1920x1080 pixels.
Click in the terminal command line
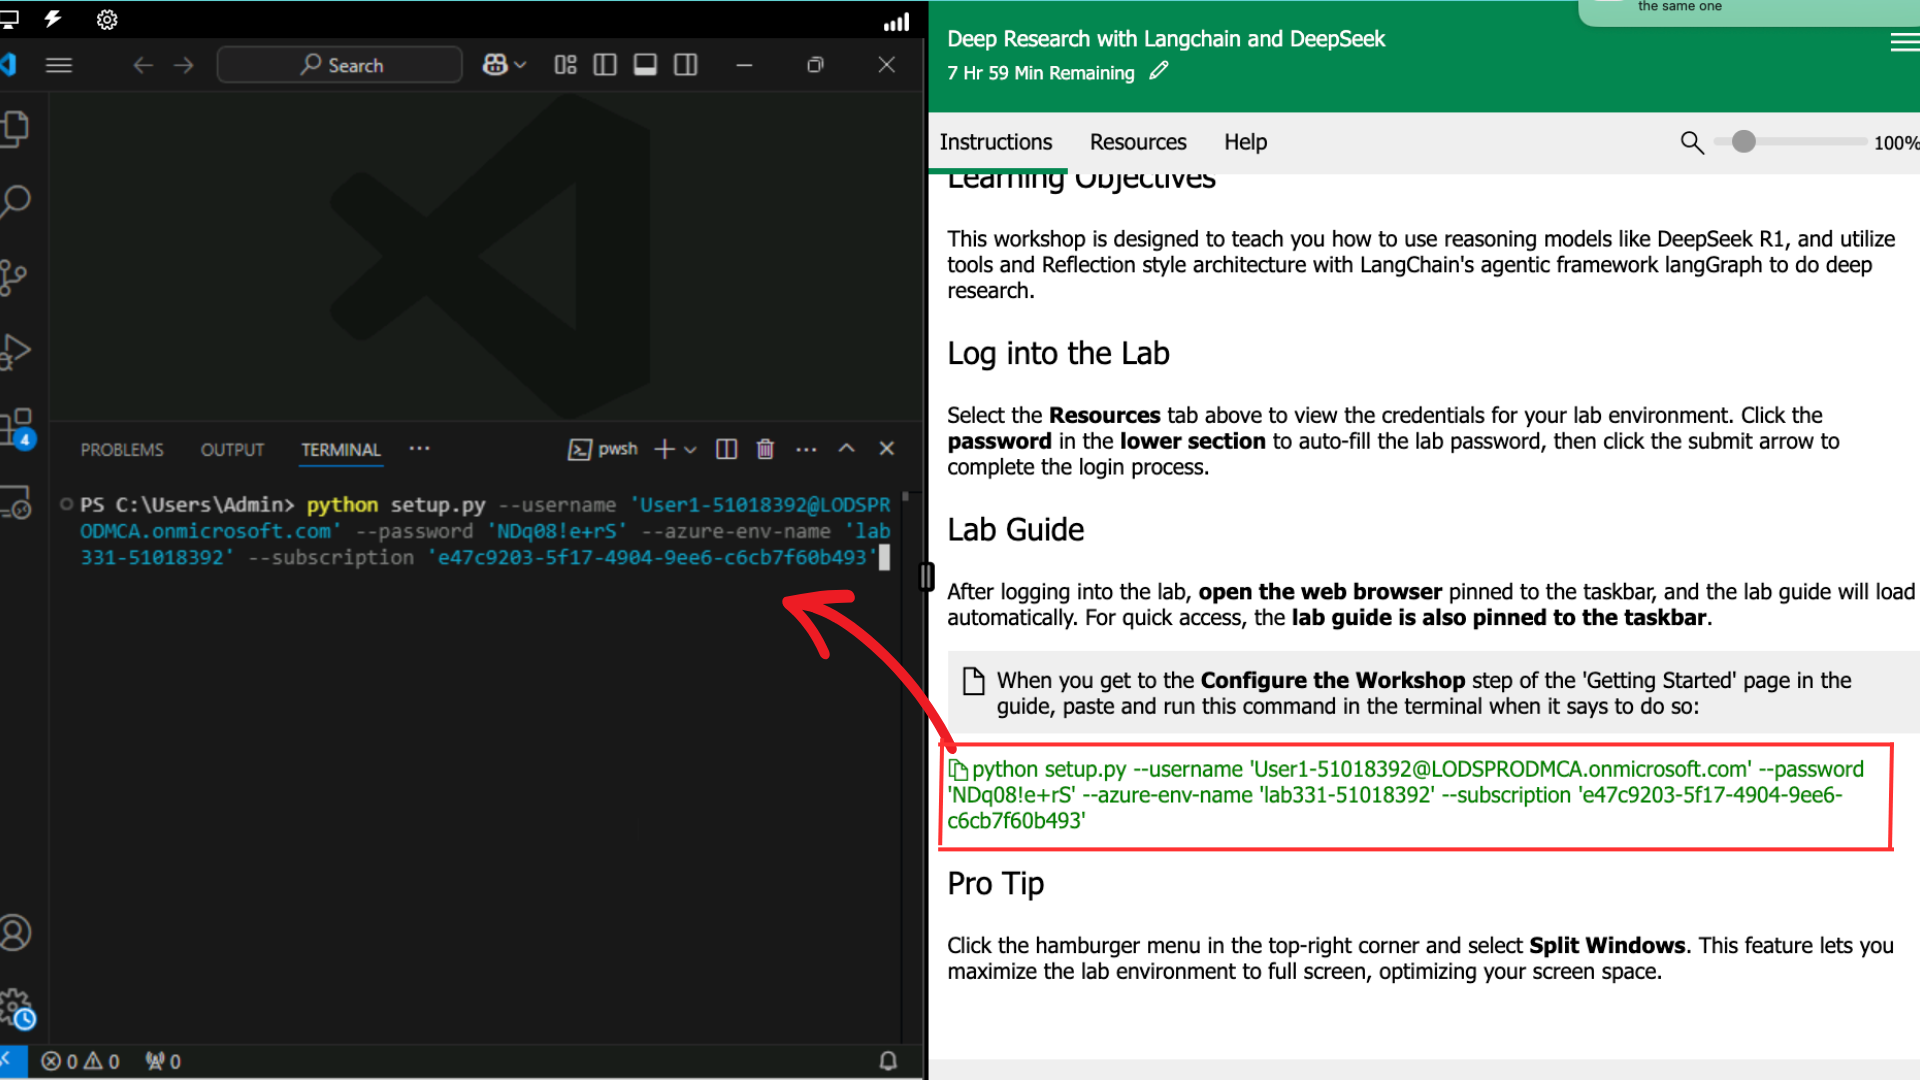point(485,531)
